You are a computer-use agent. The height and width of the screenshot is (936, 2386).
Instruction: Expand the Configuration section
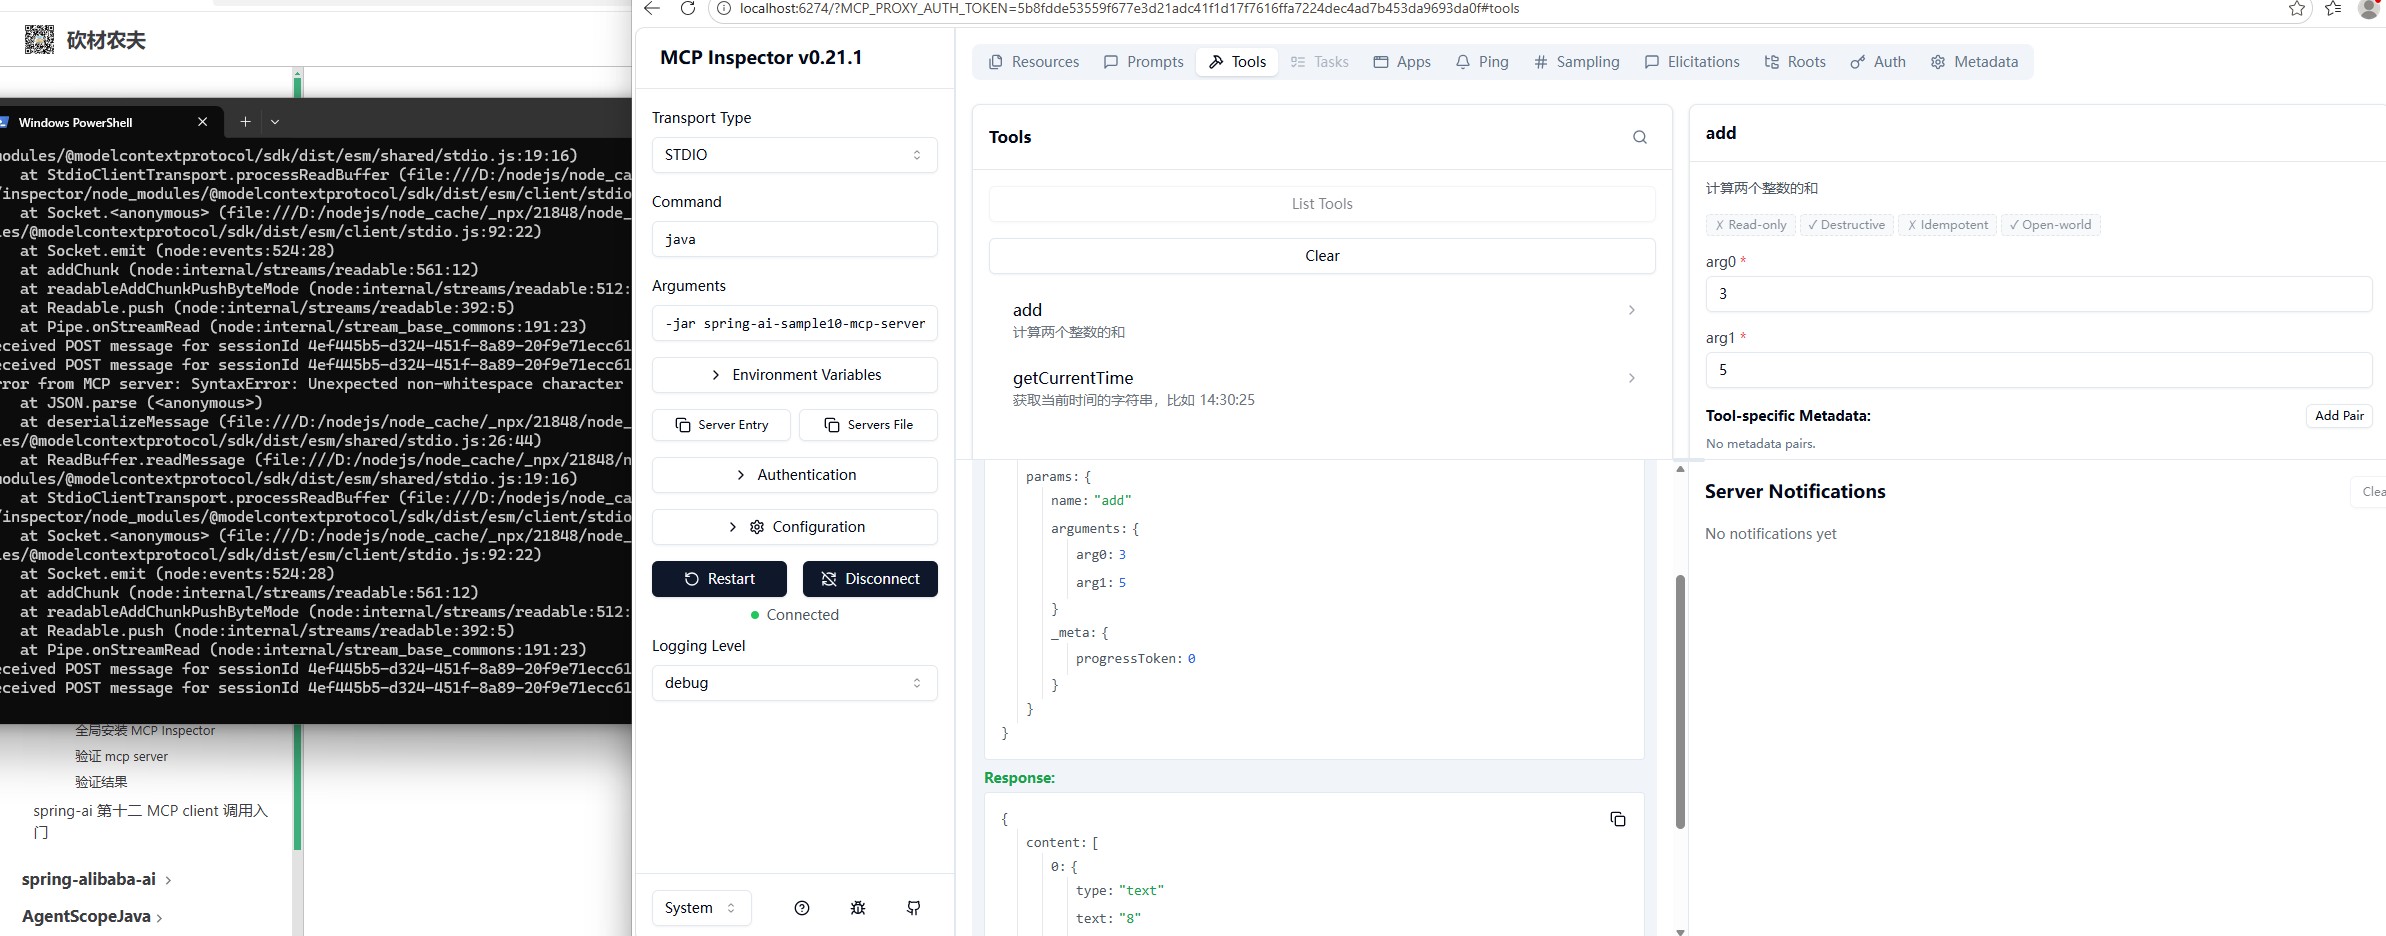[x=794, y=527]
